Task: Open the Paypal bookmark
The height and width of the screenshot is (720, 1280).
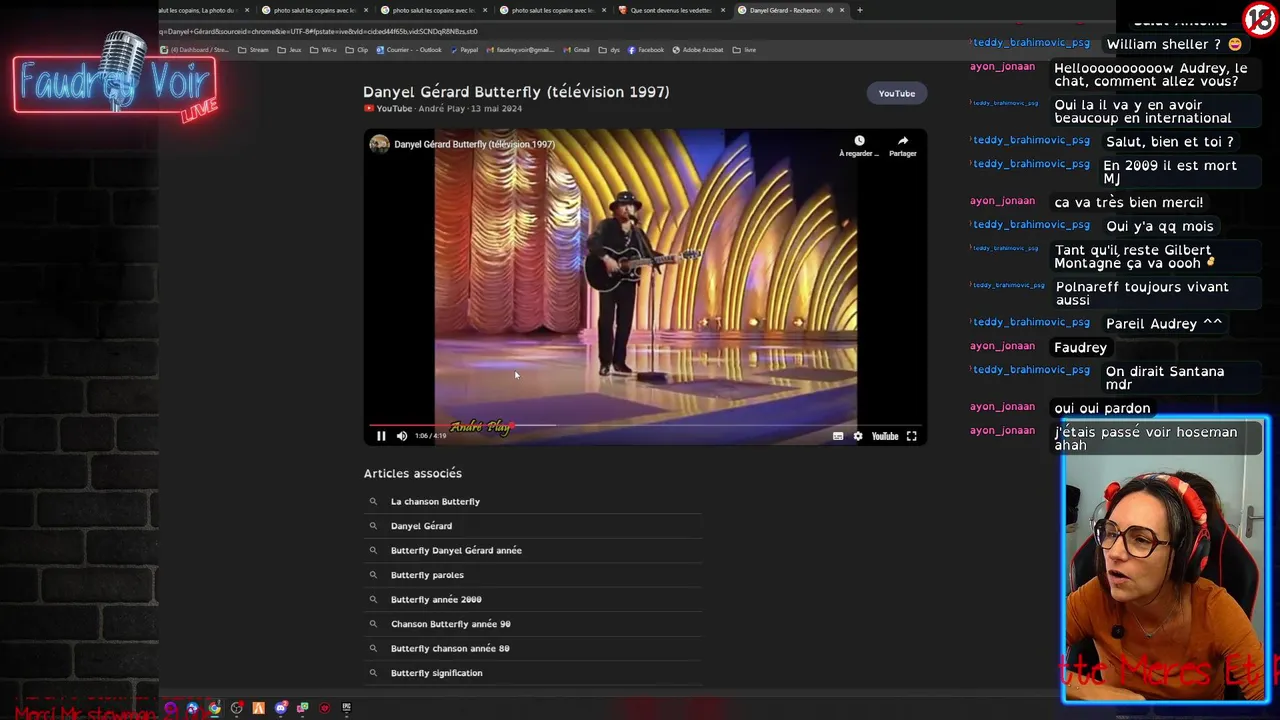Action: pos(464,50)
